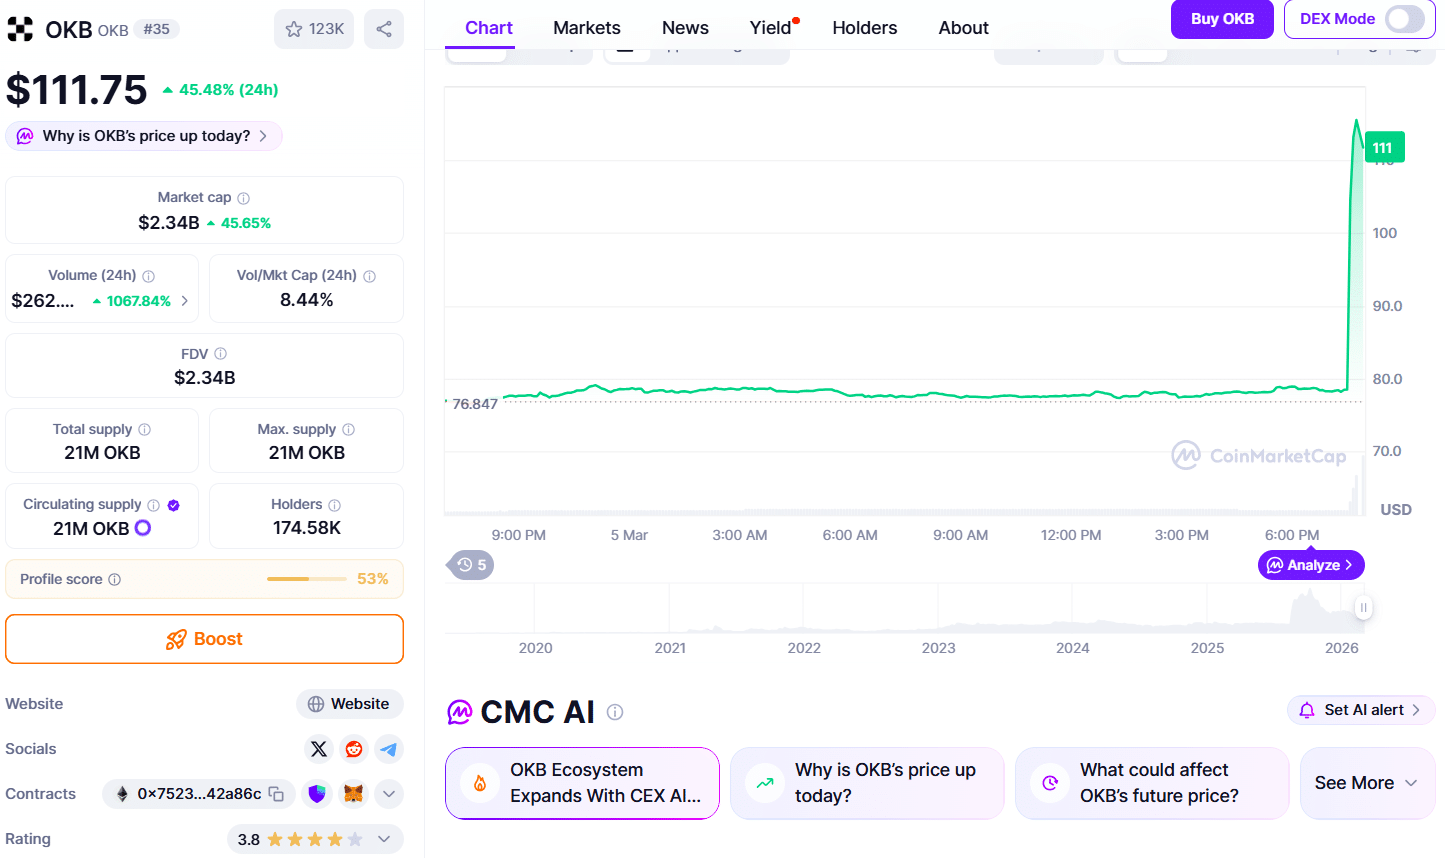This screenshot has width=1445, height=858.
Task: Expand the Rating 3.8 dropdown
Action: pos(384,839)
